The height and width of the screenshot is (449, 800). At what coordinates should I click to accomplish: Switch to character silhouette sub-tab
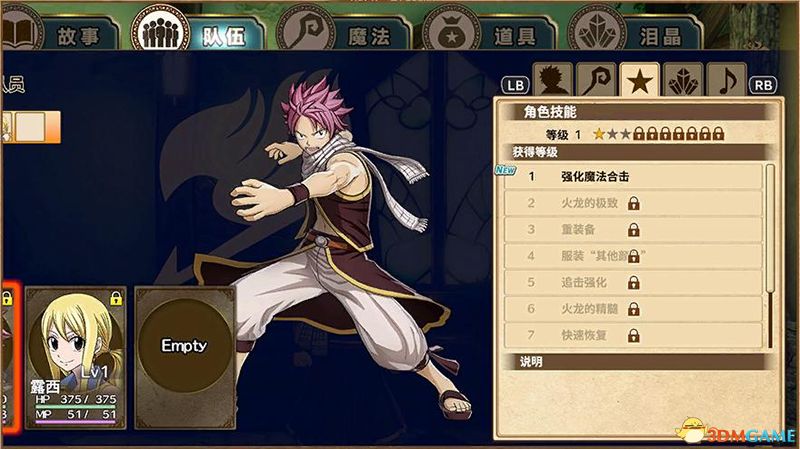[553, 80]
